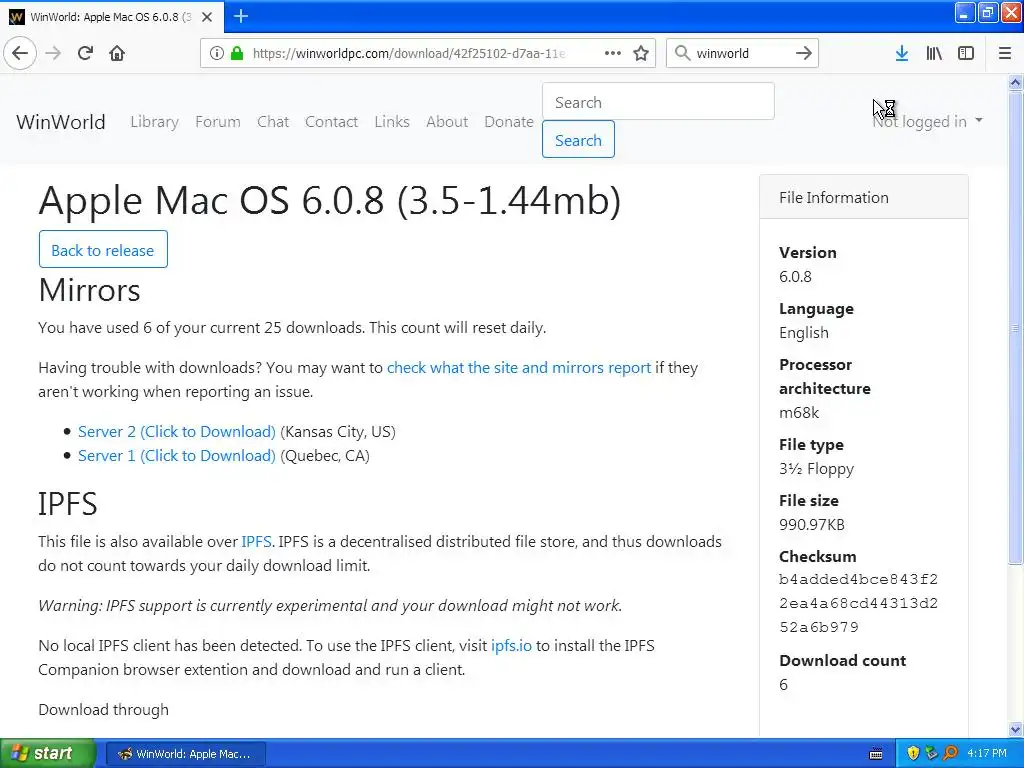Download from Server 2 Kansas City

point(176,432)
